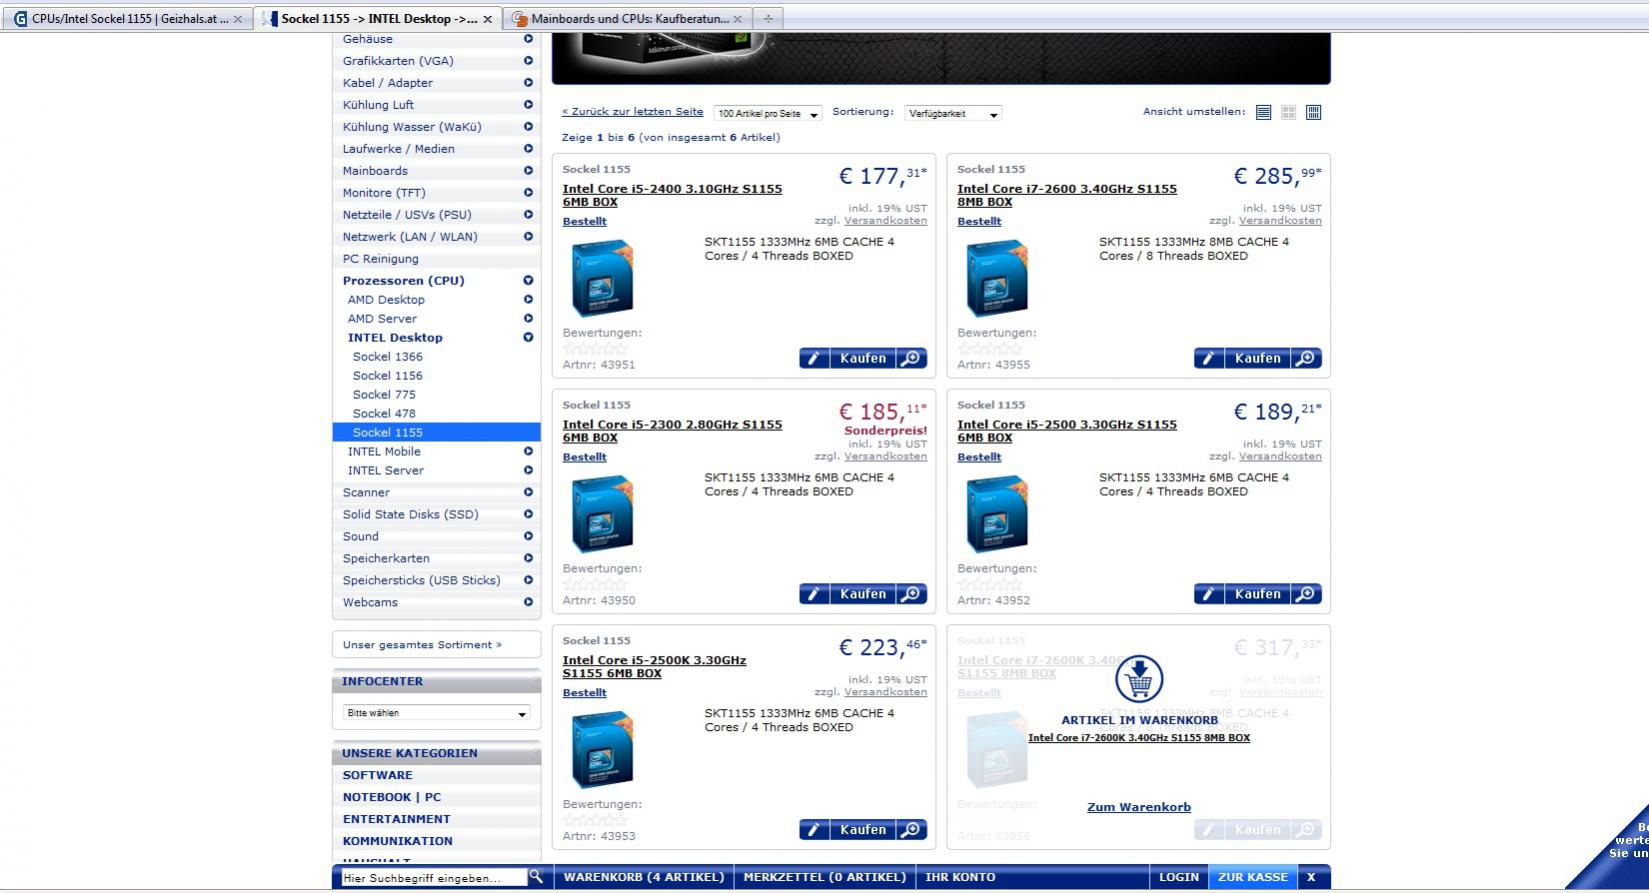Select Sockel 775 in the sidebar
1649x893 pixels.
click(384, 395)
